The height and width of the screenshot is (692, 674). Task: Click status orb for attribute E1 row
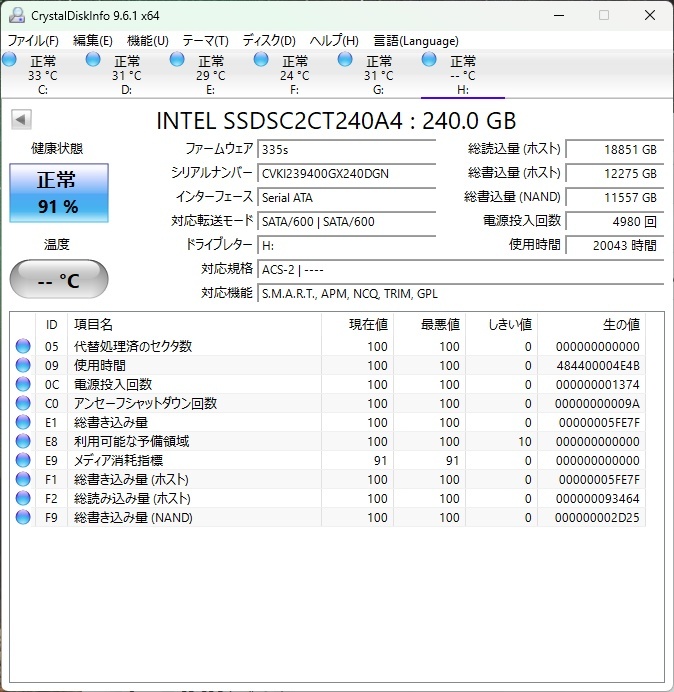coord(23,422)
